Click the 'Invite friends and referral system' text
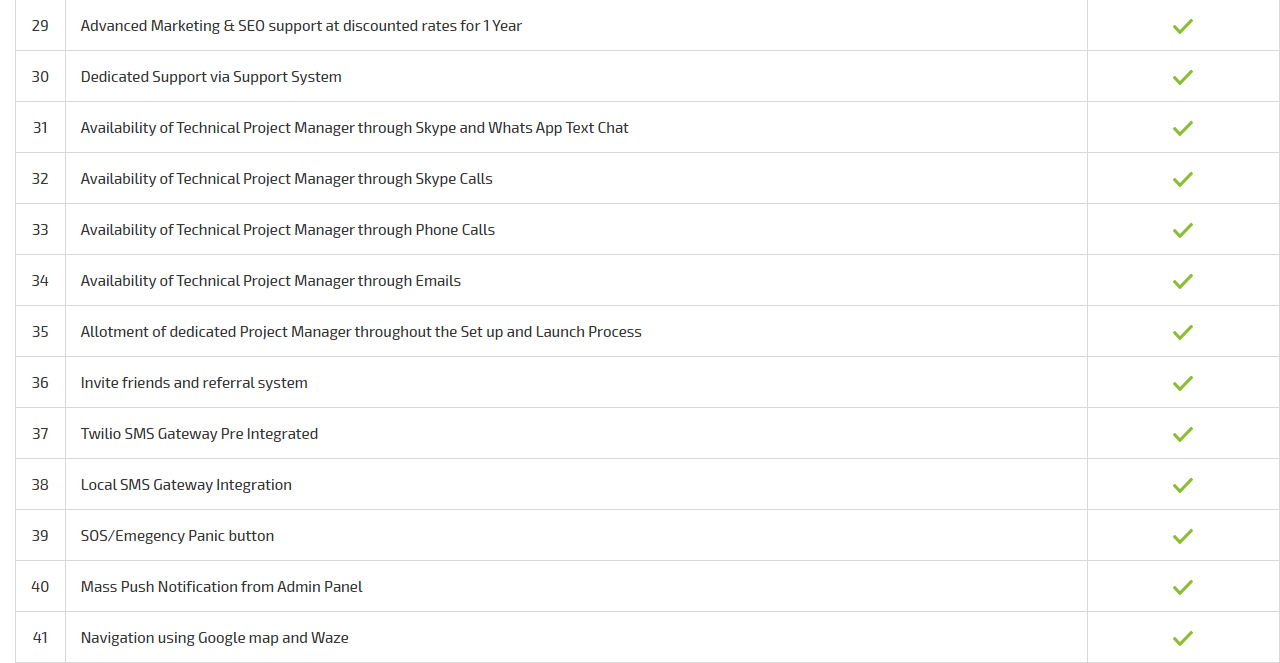 pyautogui.click(x=194, y=383)
